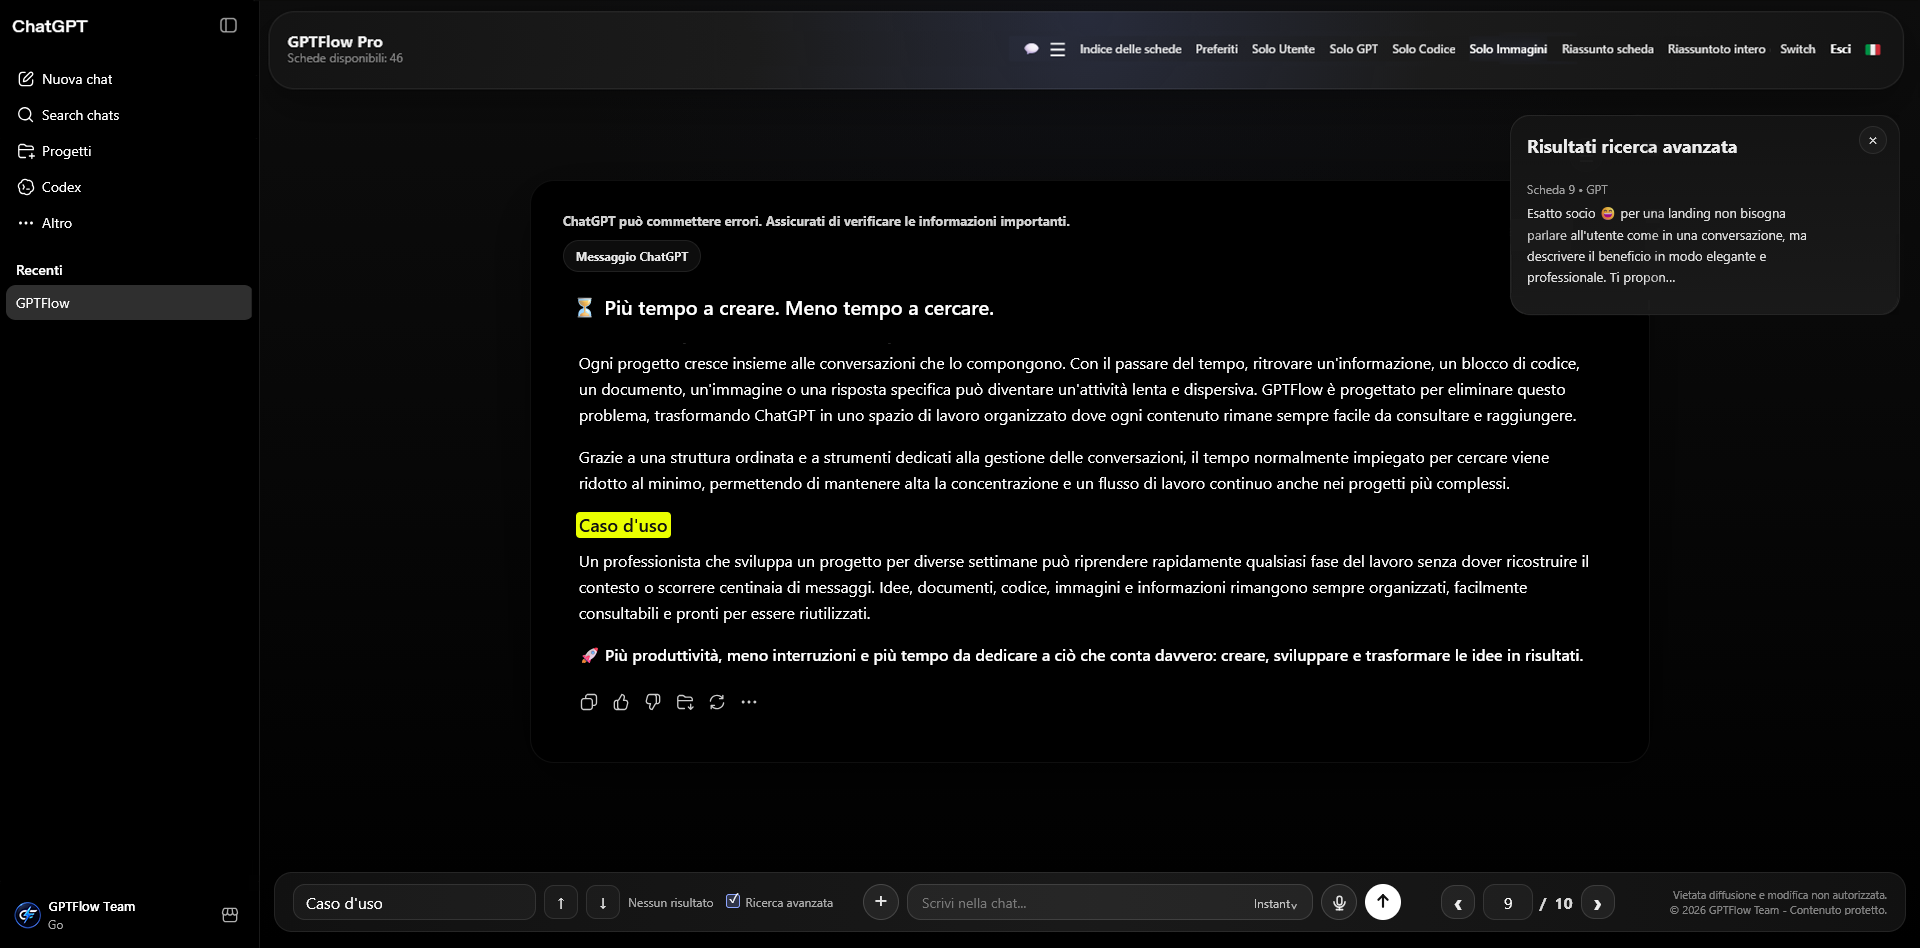Click the Messaggio ChatGPT badge
This screenshot has width=1920, height=948.
(x=632, y=257)
